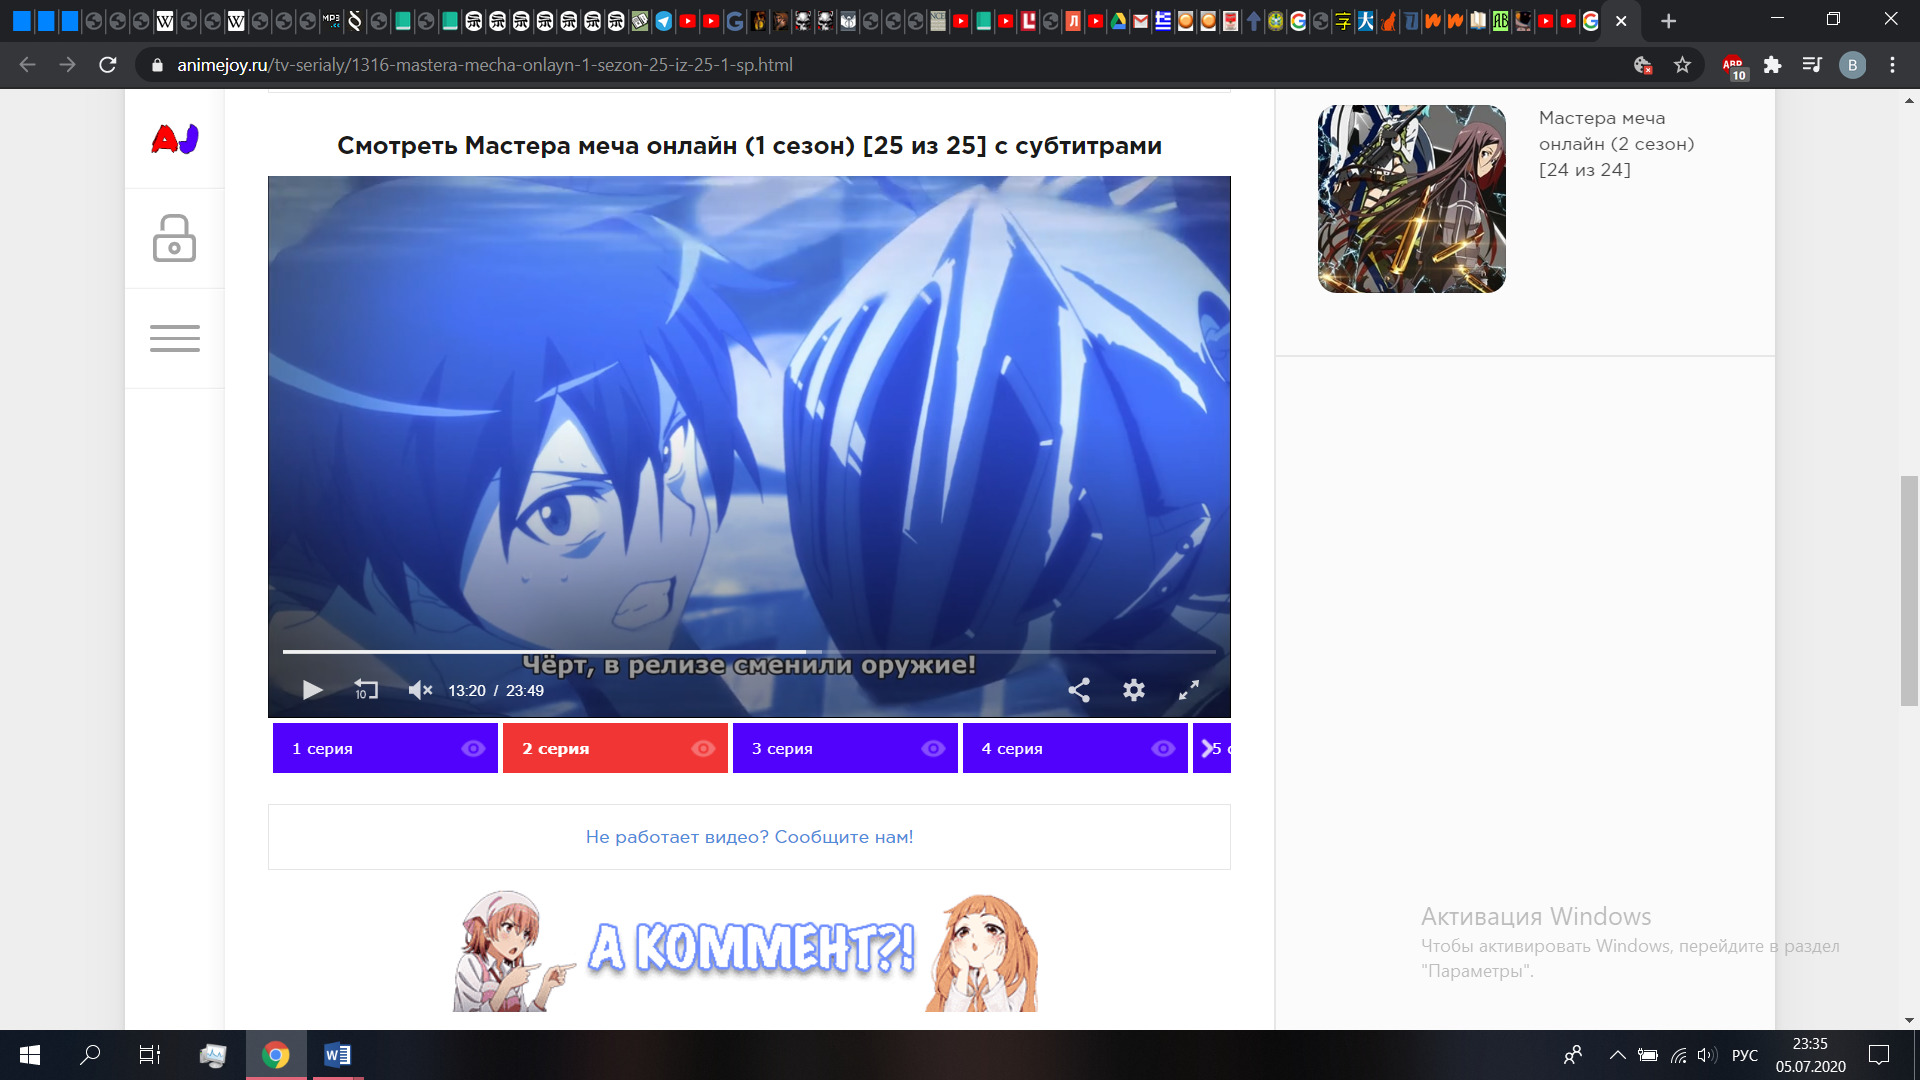Enter fullscreen mode in video player
This screenshot has width=1920, height=1080.
pos(1188,690)
